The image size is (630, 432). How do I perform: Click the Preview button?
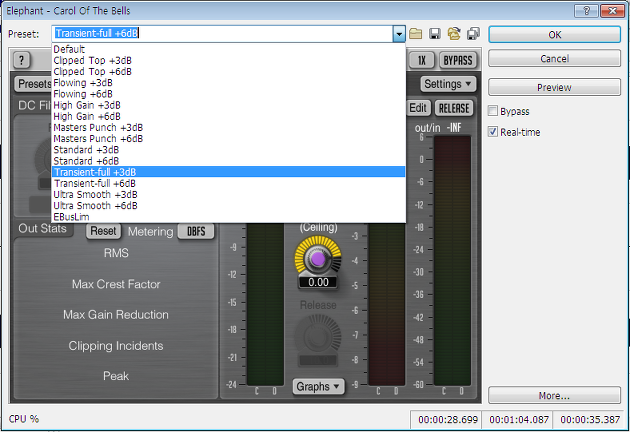554,88
